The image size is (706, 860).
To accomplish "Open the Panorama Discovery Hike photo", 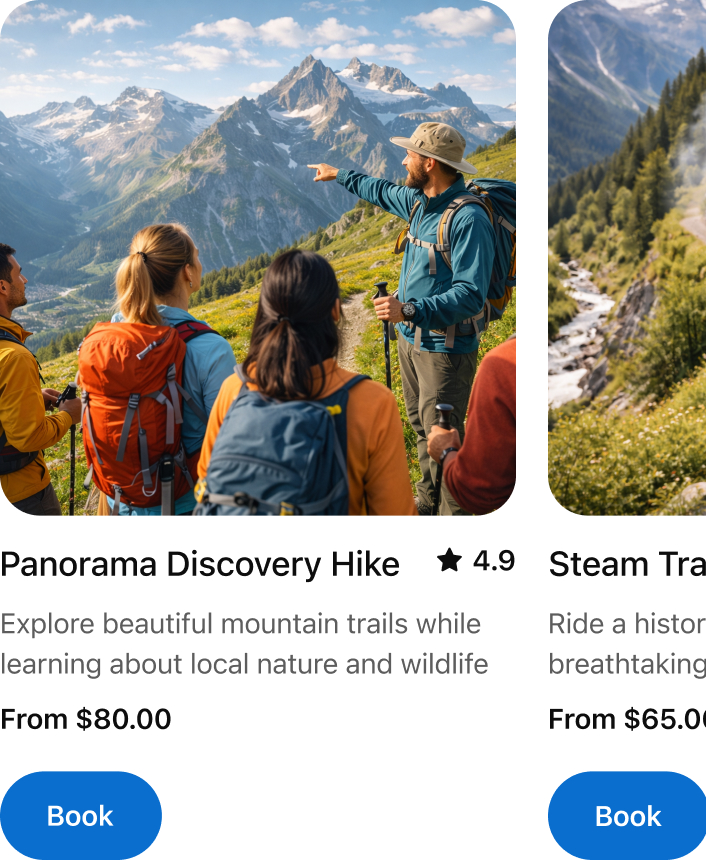I will click(x=258, y=260).
